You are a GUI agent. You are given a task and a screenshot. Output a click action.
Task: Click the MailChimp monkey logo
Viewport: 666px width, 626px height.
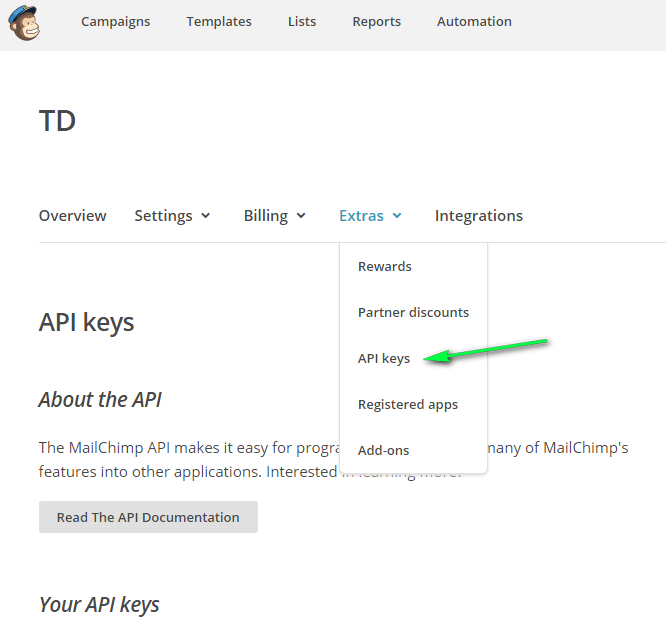pyautogui.click(x=25, y=23)
